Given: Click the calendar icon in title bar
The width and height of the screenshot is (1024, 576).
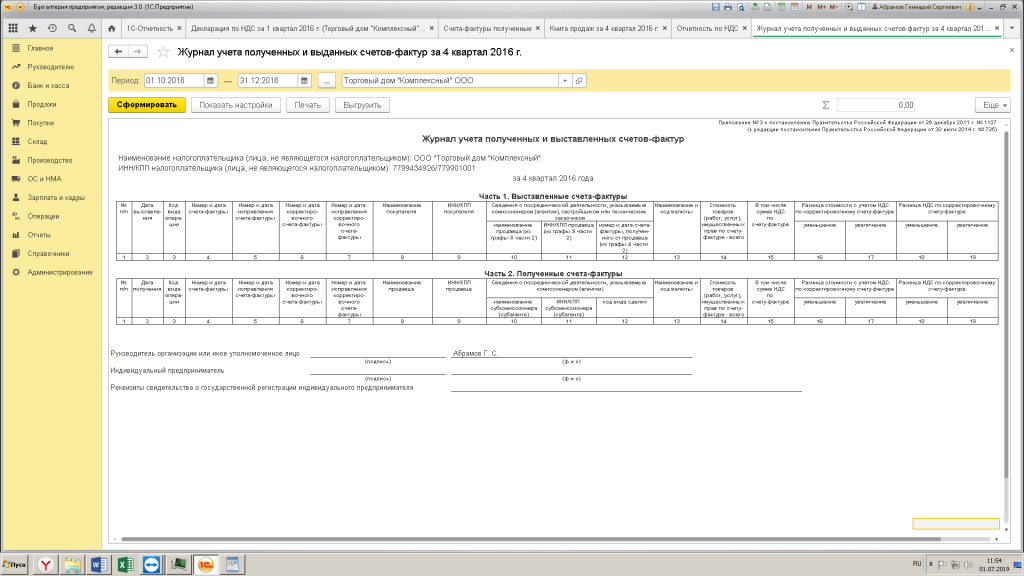Looking at the screenshot, I should 794,7.
